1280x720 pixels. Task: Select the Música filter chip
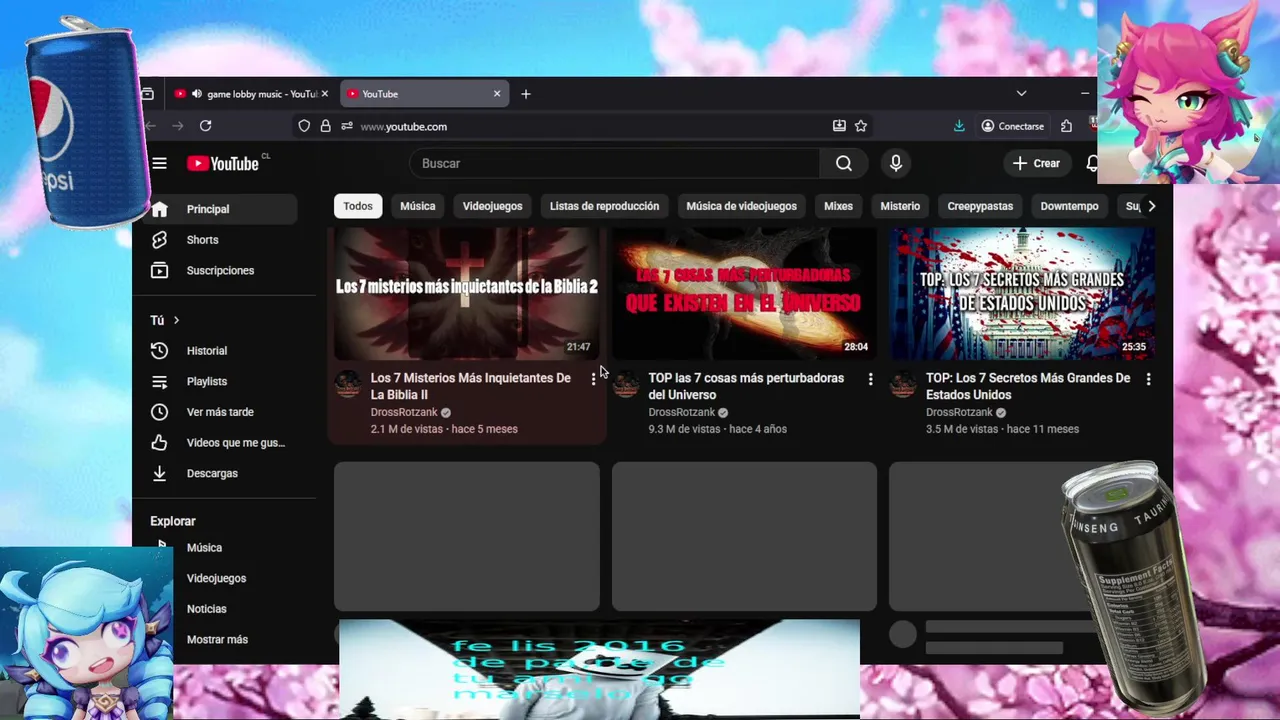418,206
